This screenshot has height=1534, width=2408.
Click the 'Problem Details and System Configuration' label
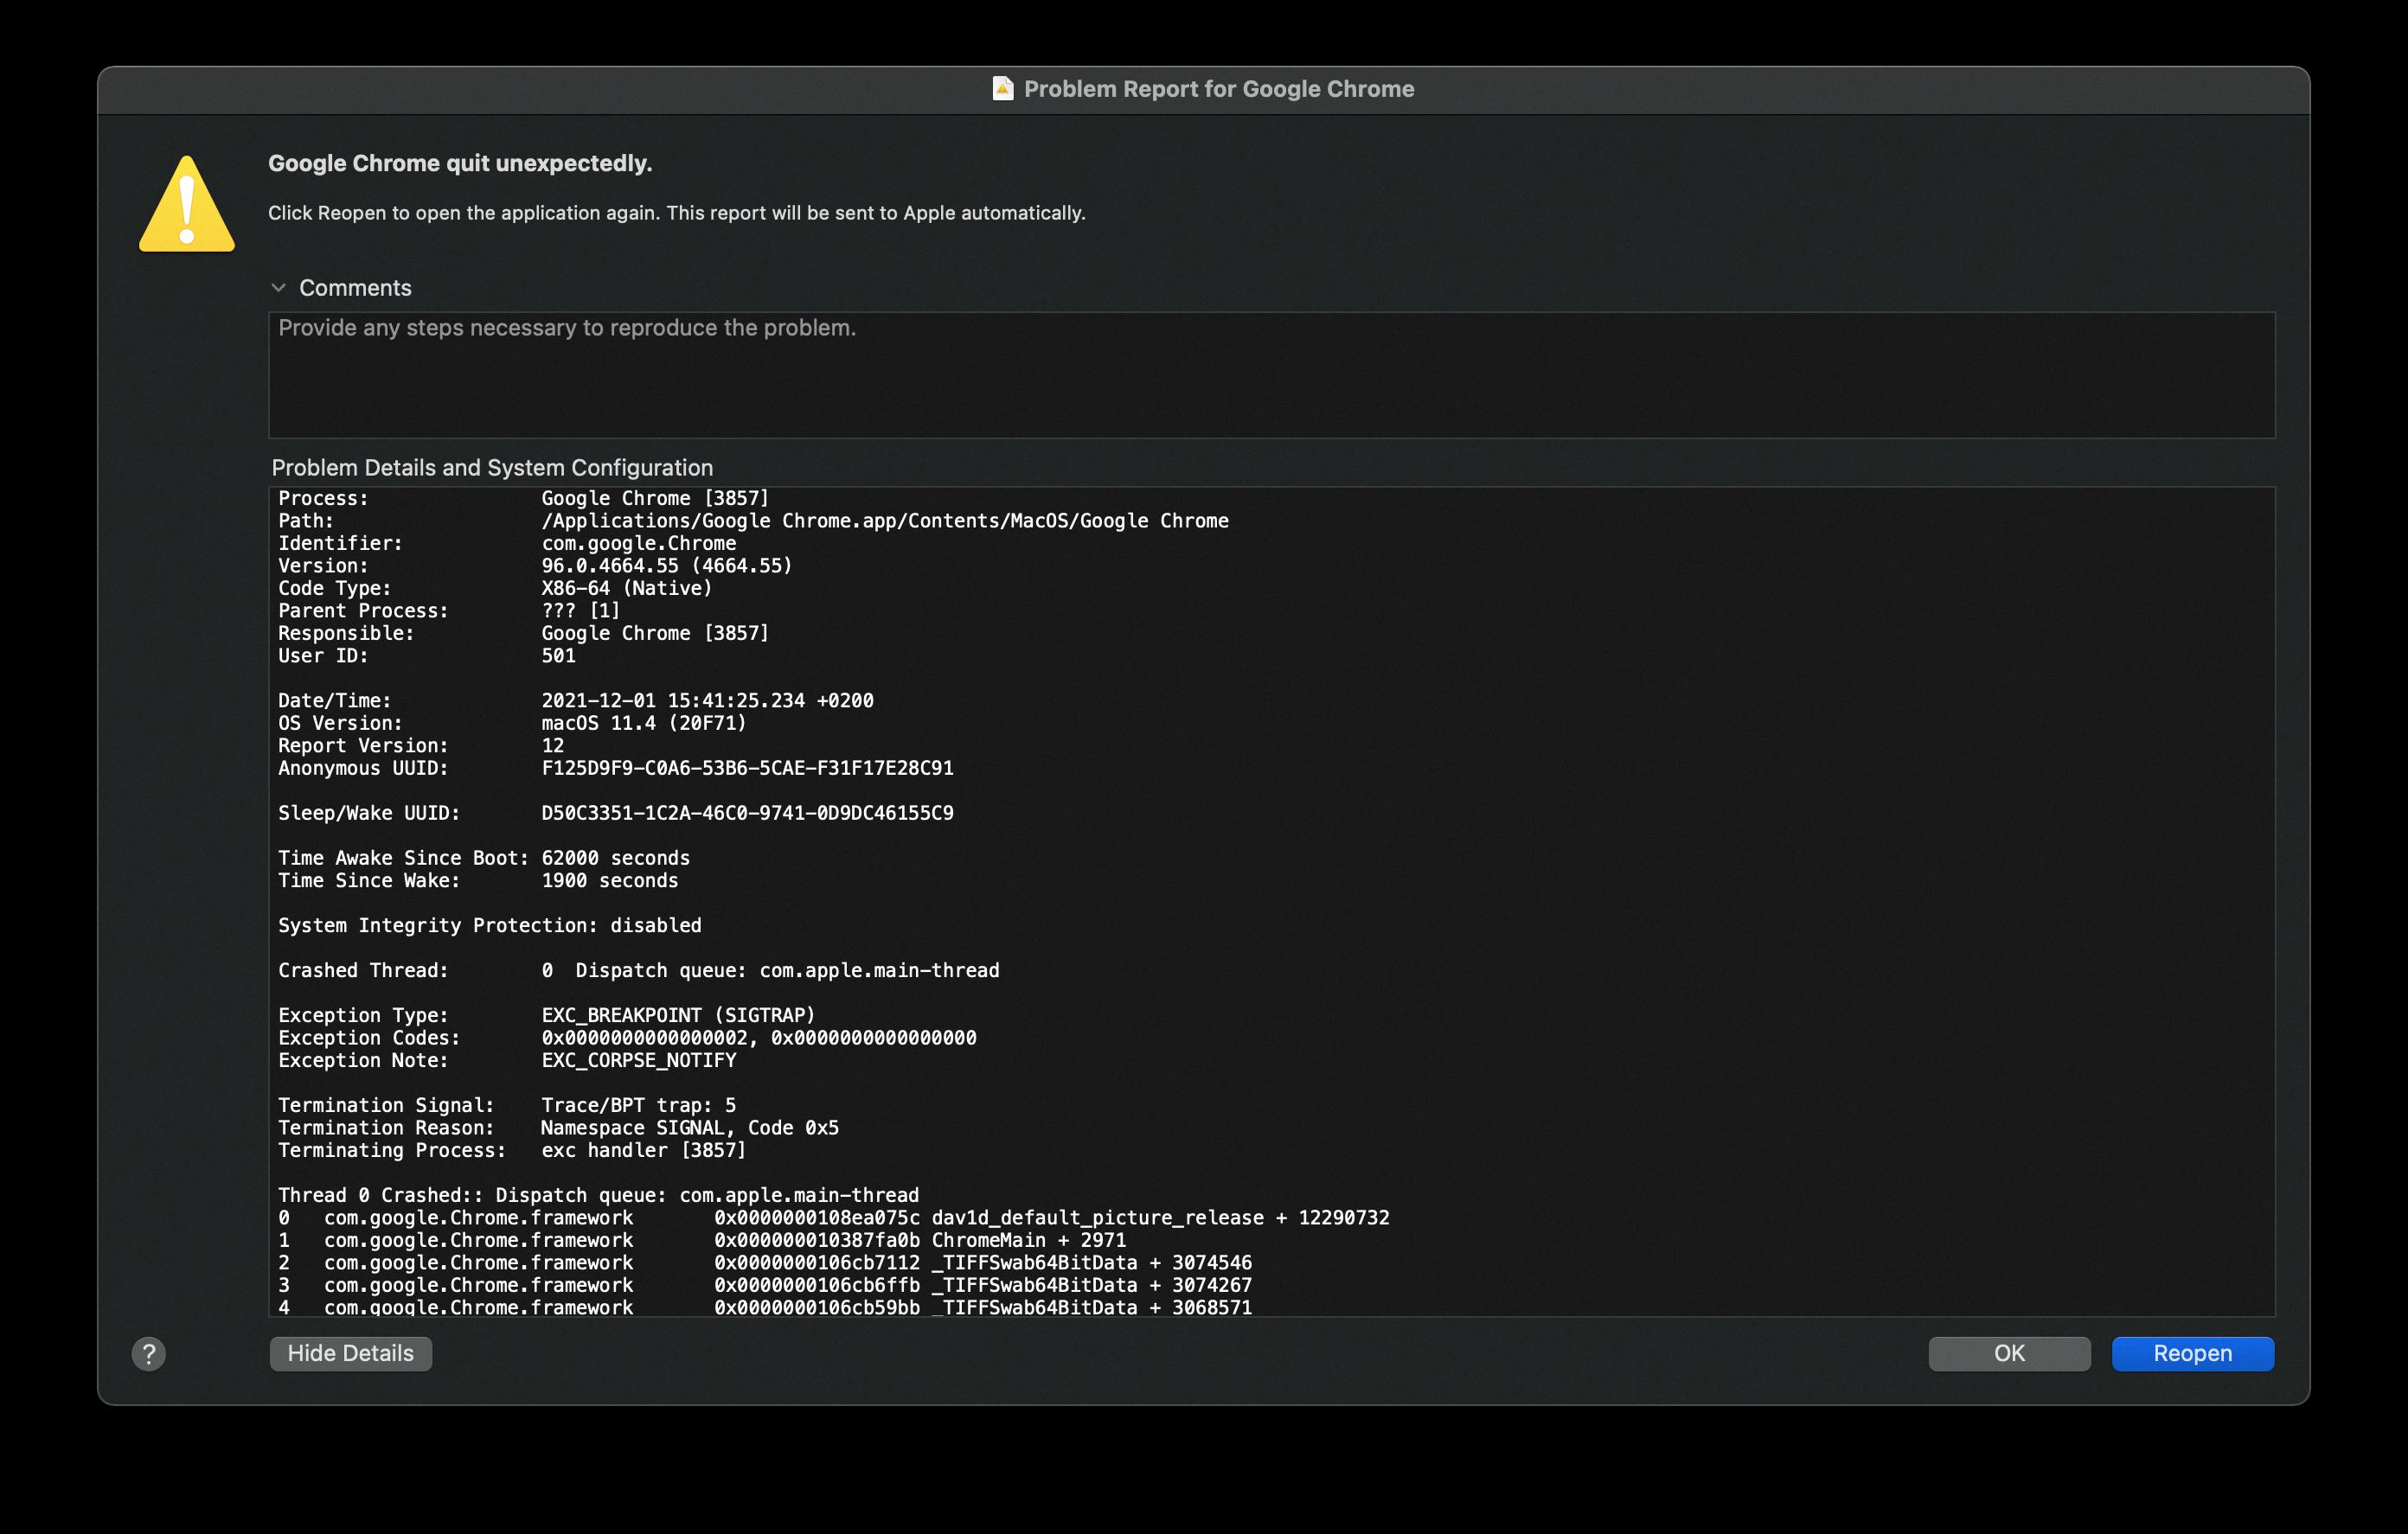492,468
